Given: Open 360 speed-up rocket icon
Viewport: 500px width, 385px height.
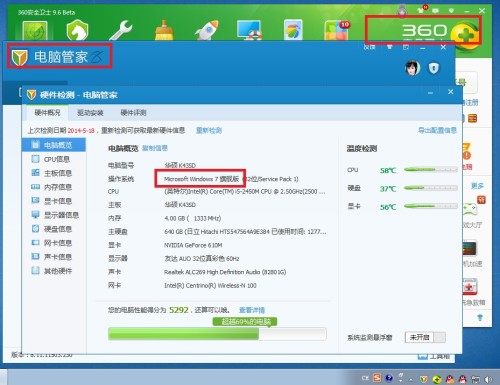Looking at the screenshot, I should (207, 31).
